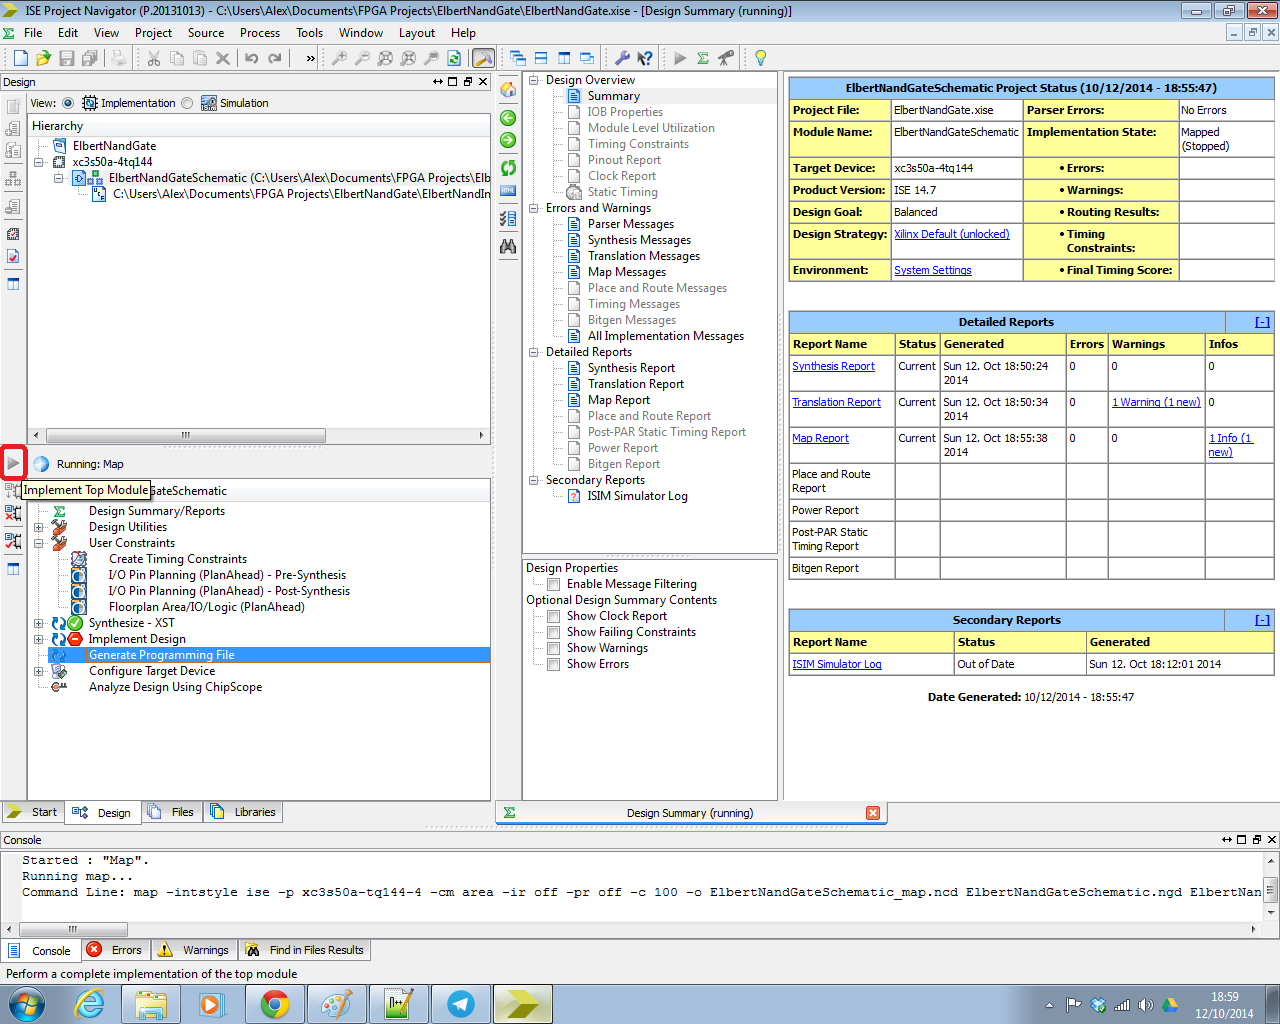Screen dimensions: 1280x1024
Task: Click the Cascade windows toolbar icon
Action: tap(518, 58)
